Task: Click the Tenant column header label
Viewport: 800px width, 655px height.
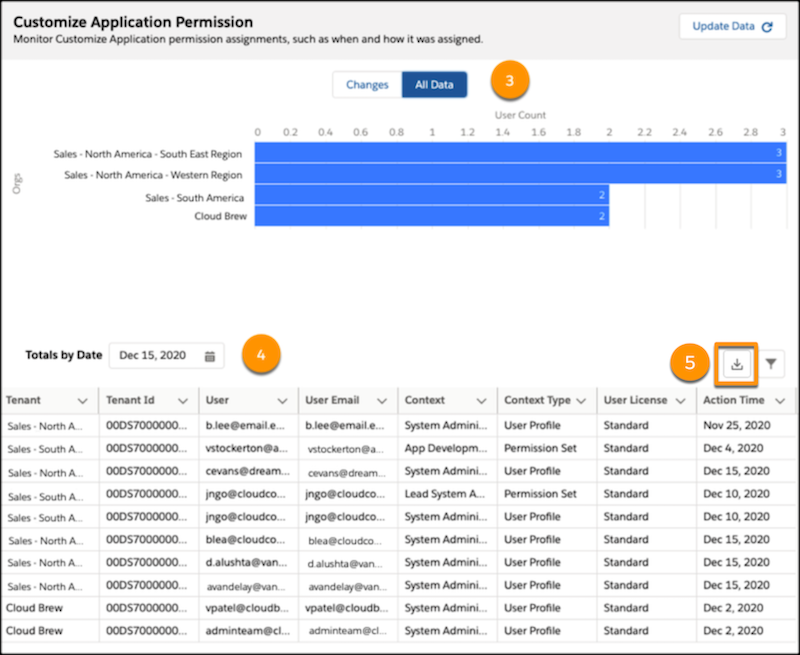Action: [23, 400]
